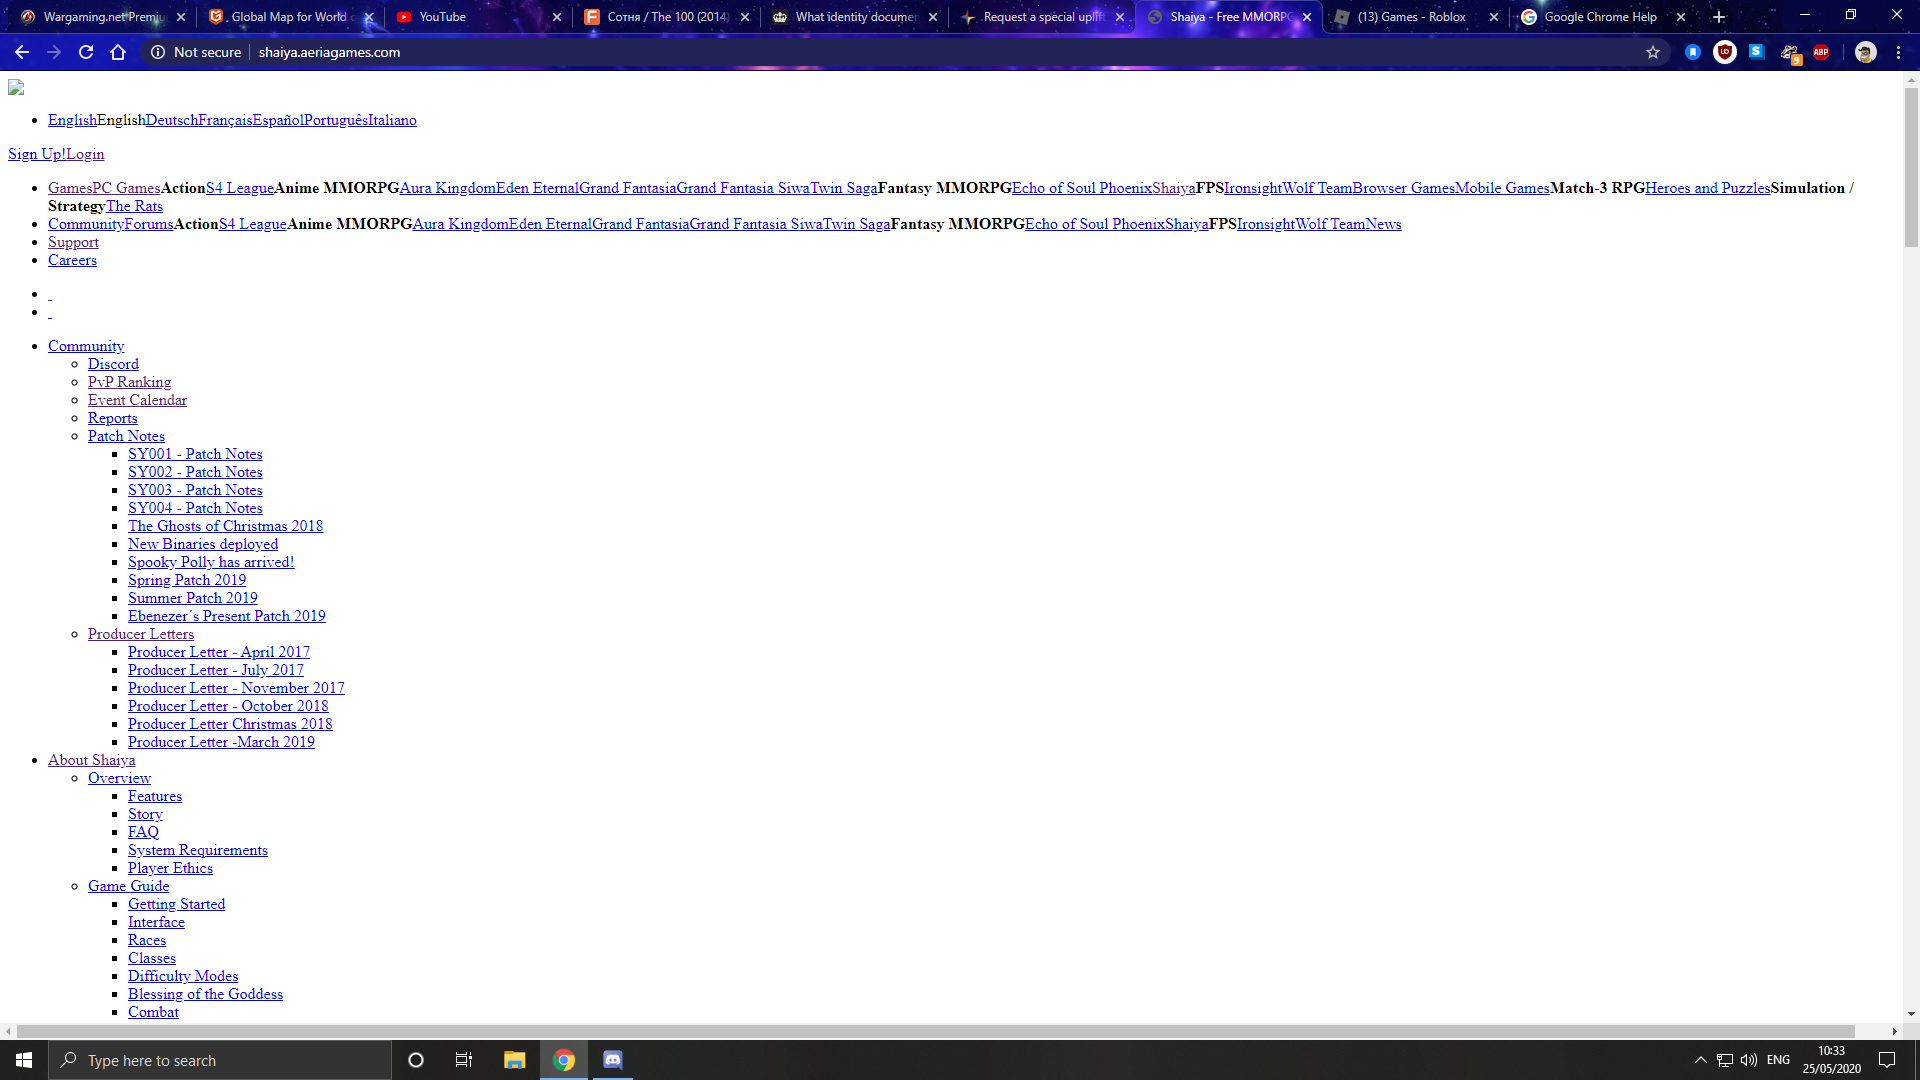Expand the Game Guide section
This screenshot has width=1920, height=1080.
click(128, 885)
